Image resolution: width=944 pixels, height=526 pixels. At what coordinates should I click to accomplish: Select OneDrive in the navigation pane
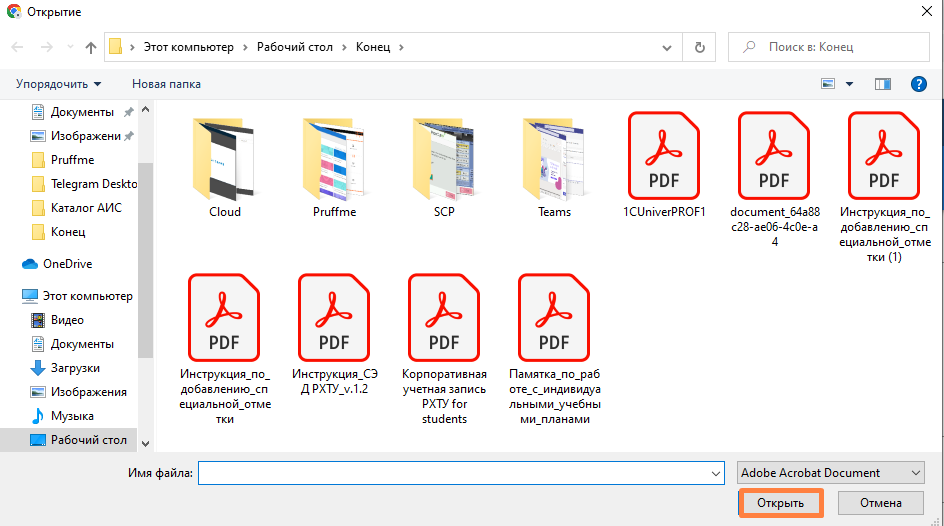click(x=68, y=264)
